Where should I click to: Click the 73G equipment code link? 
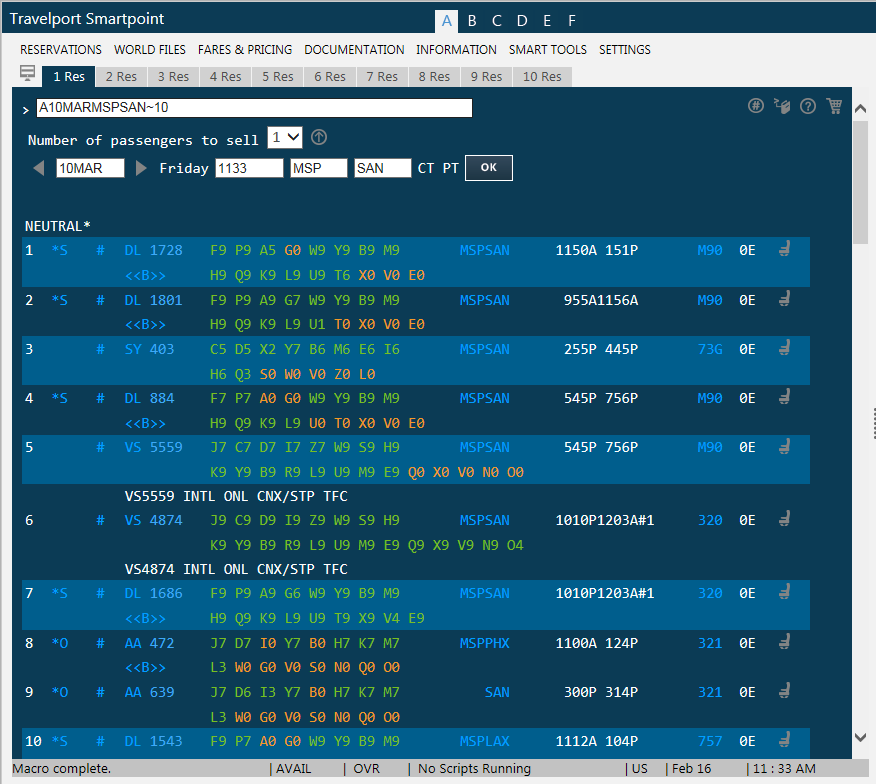710,349
